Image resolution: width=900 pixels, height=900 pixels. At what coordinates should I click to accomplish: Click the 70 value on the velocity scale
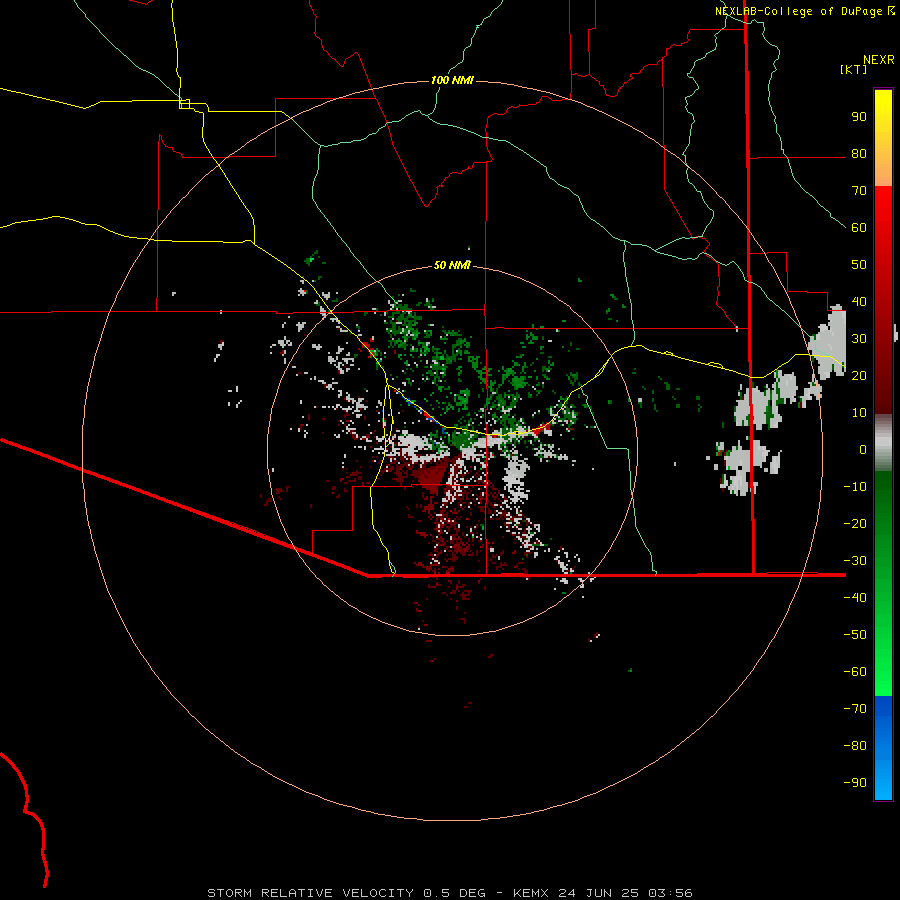pos(859,191)
